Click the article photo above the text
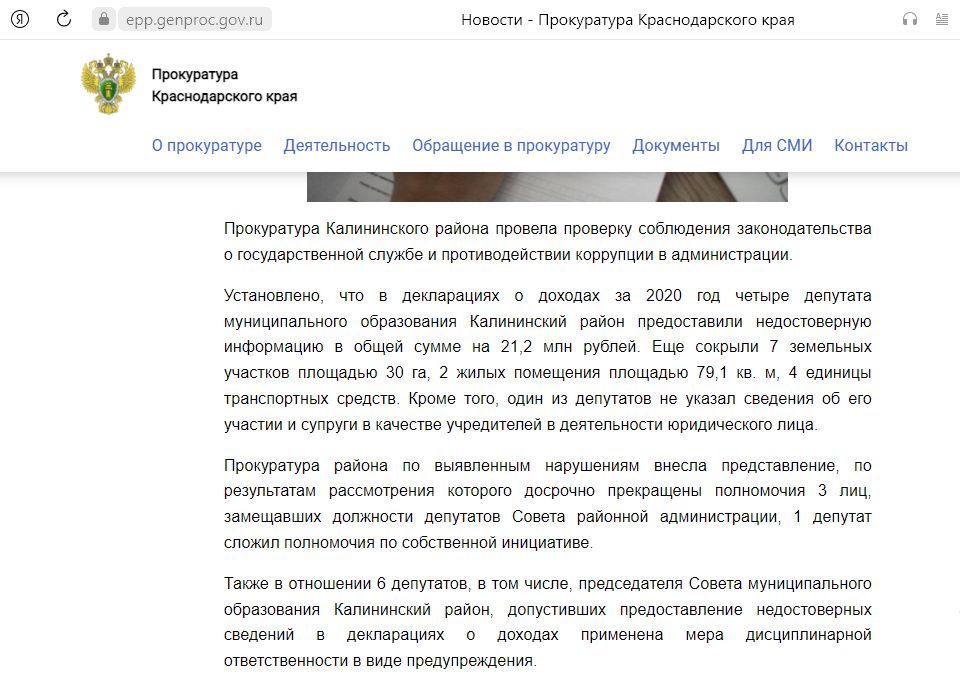Image resolution: width=960 pixels, height=685 pixels. [547, 187]
